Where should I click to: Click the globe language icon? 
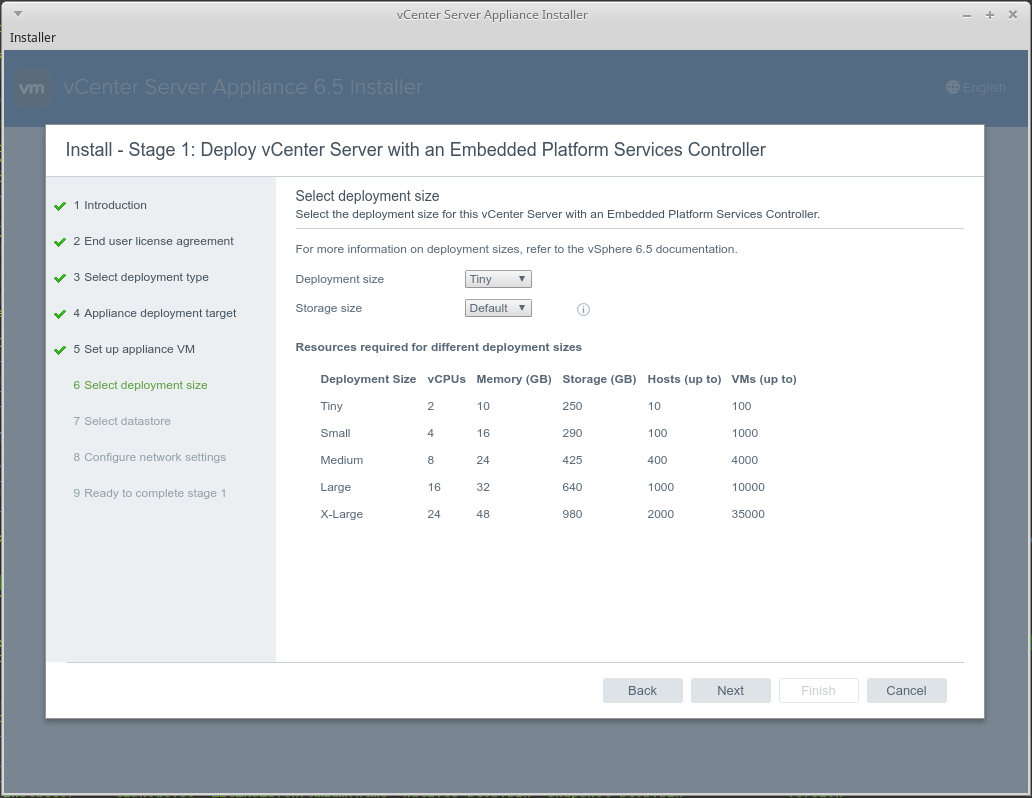[953, 87]
